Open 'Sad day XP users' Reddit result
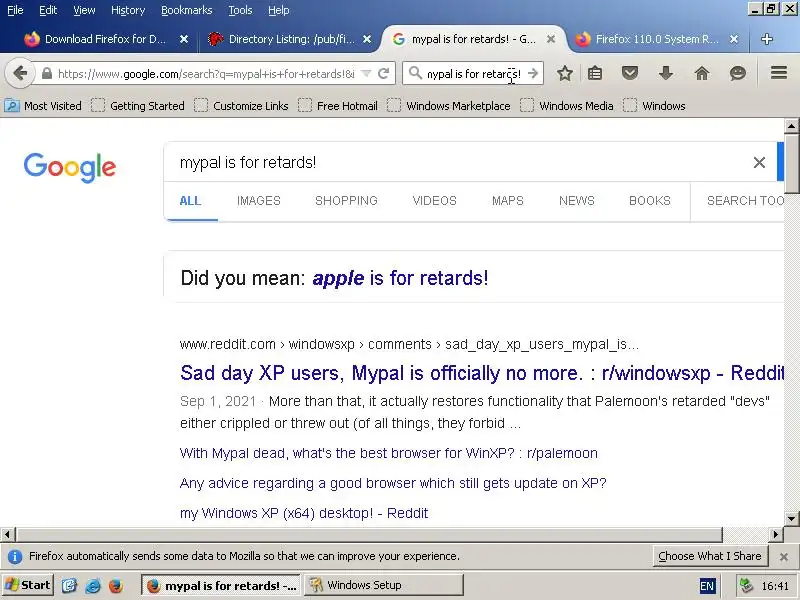The width and height of the screenshot is (800, 600). pyautogui.click(x=482, y=373)
